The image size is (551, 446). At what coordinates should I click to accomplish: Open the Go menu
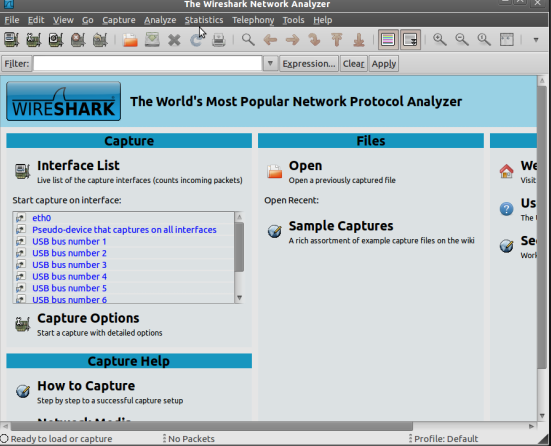[x=87, y=20]
